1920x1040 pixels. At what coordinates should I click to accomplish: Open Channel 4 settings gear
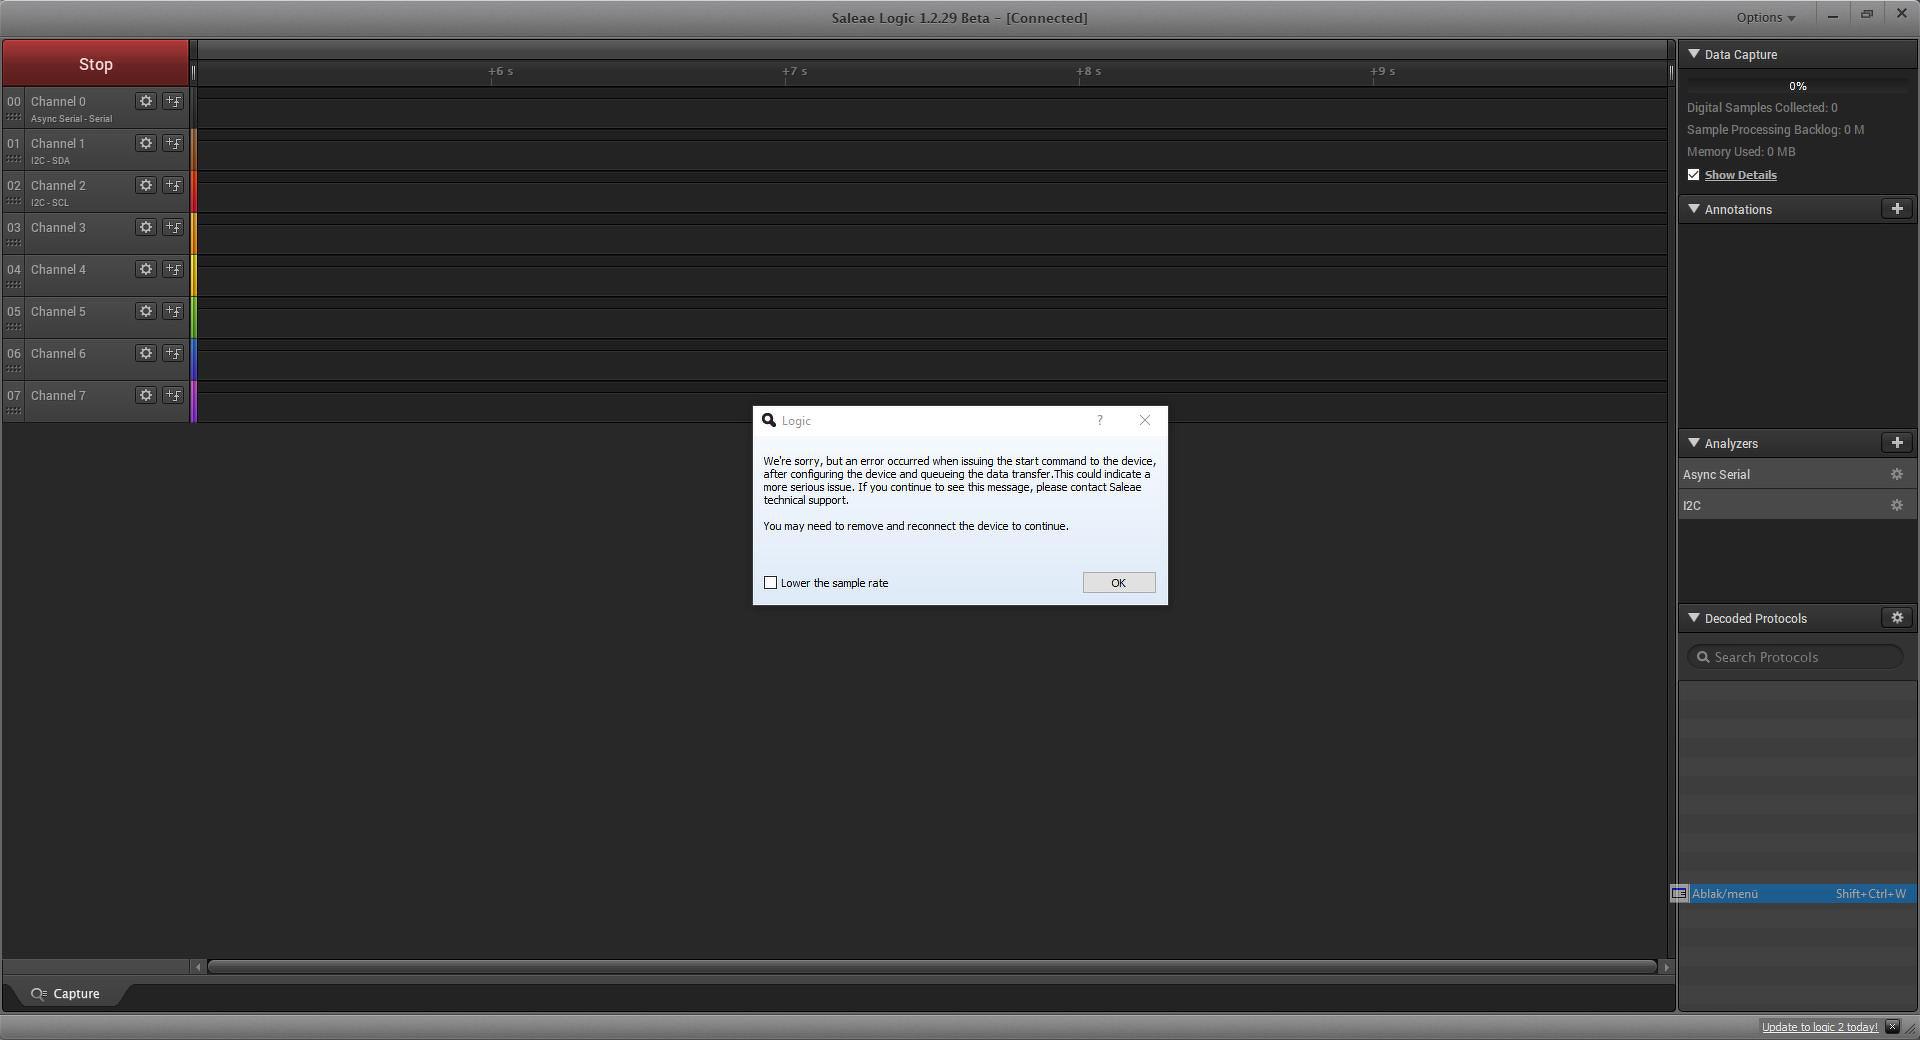(146, 269)
